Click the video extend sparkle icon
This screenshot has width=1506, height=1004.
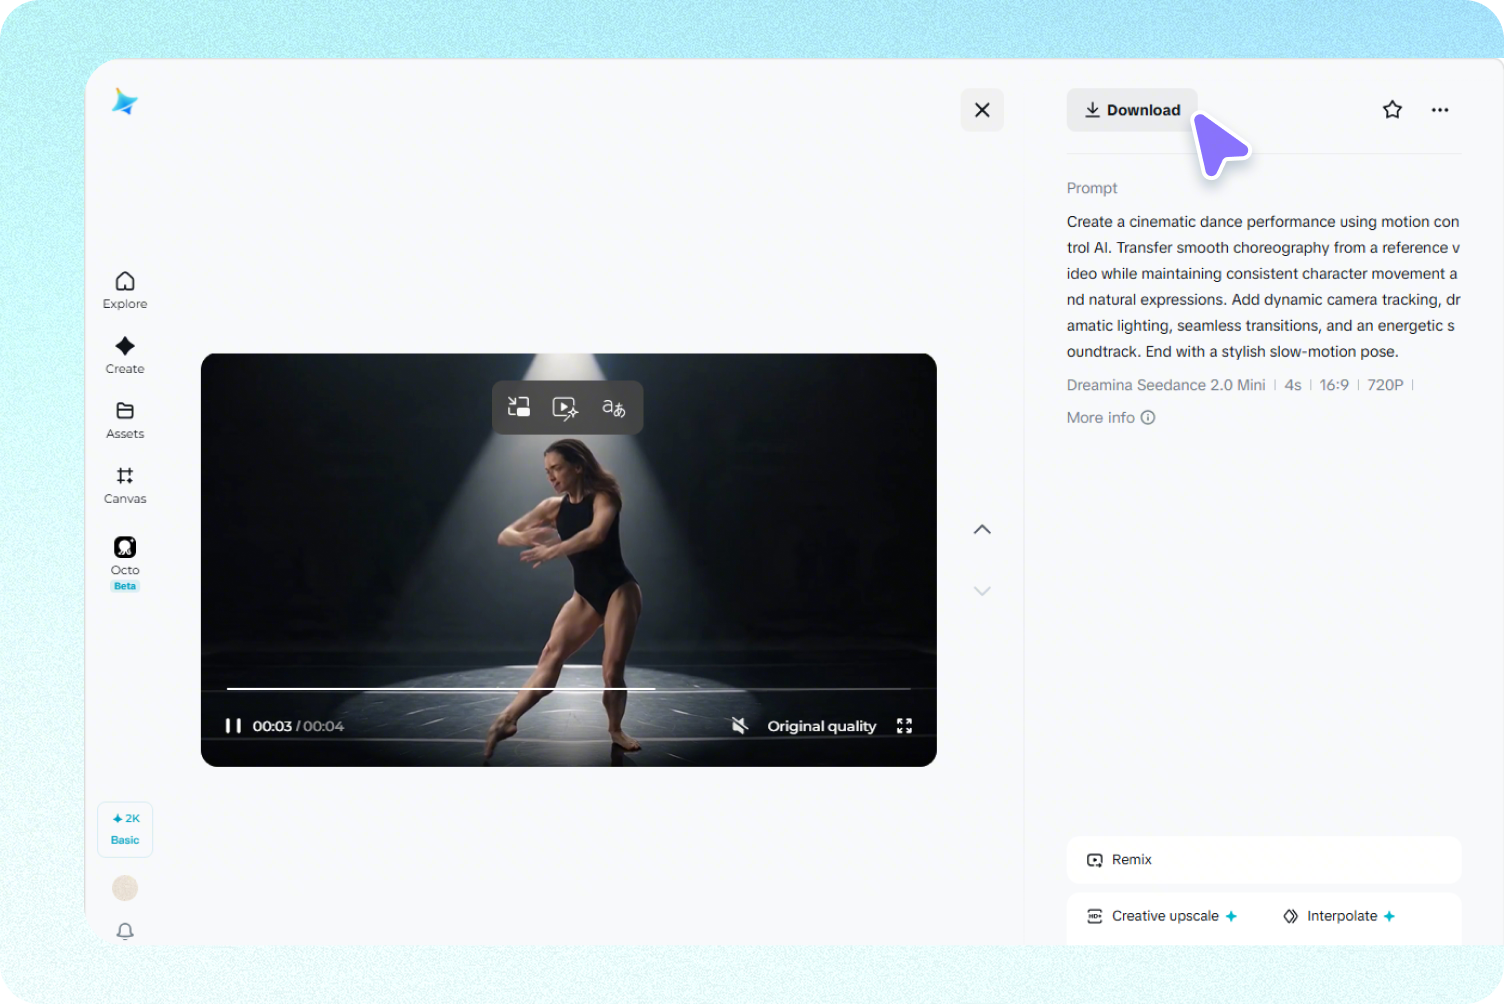(x=565, y=407)
